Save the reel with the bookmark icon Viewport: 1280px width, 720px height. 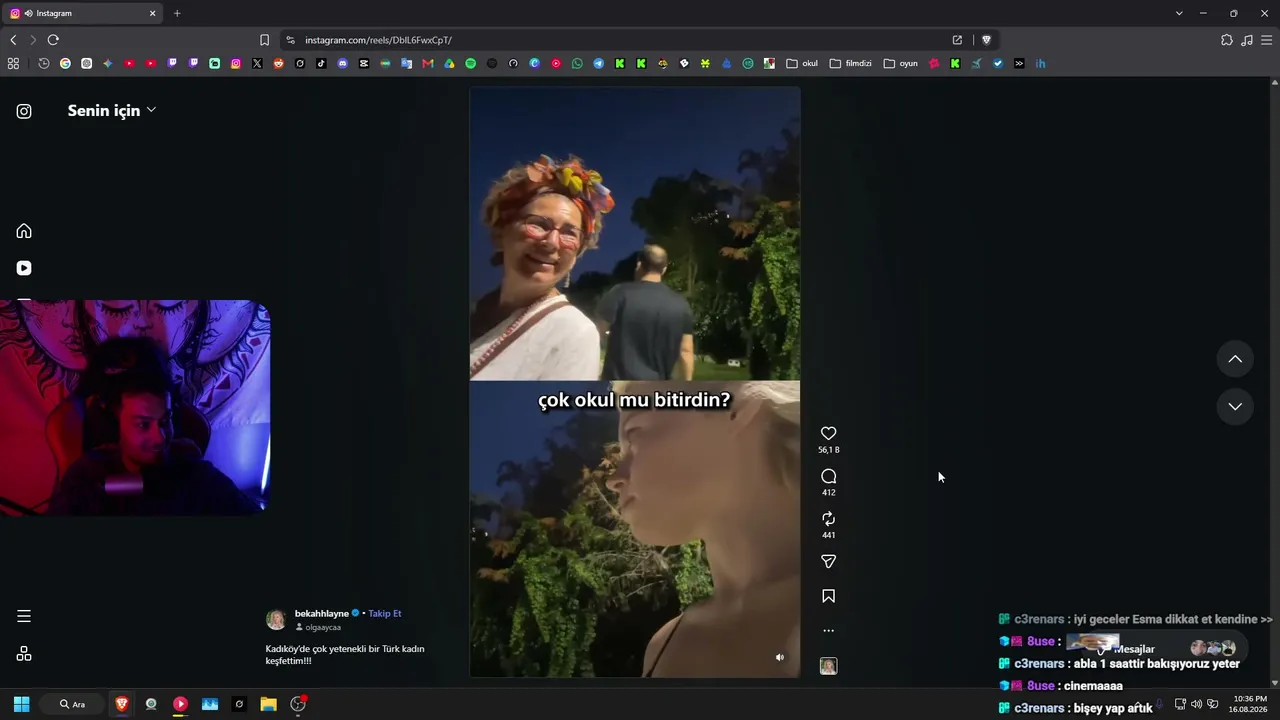pyautogui.click(x=828, y=596)
